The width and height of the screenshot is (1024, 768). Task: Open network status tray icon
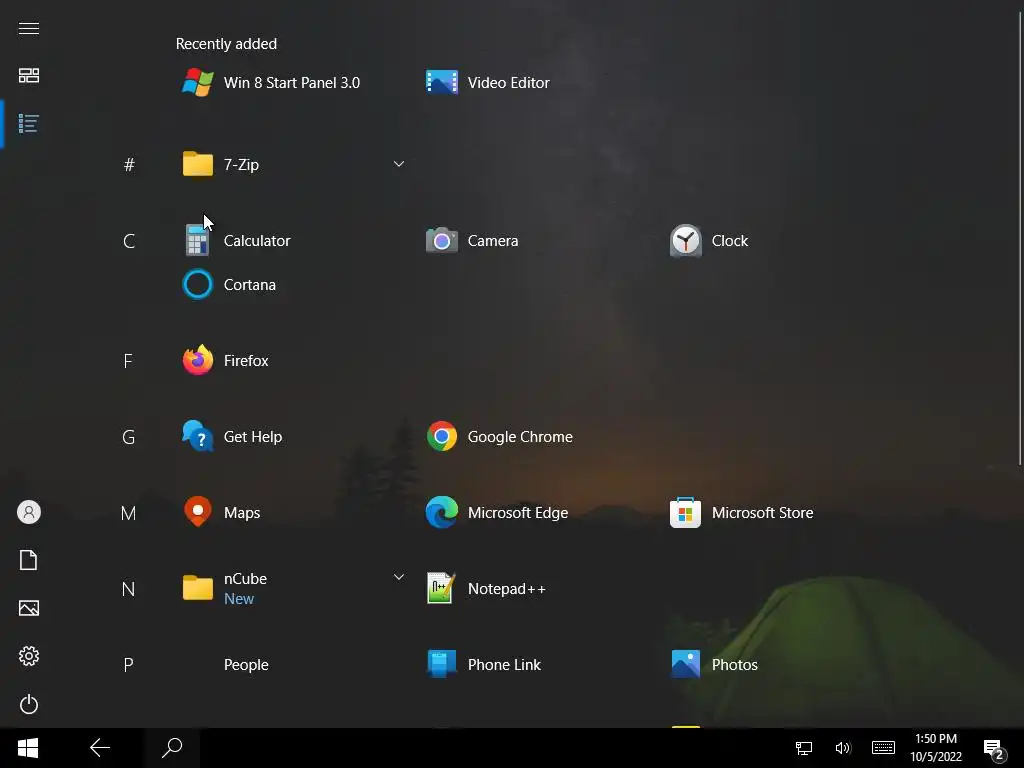pos(803,748)
